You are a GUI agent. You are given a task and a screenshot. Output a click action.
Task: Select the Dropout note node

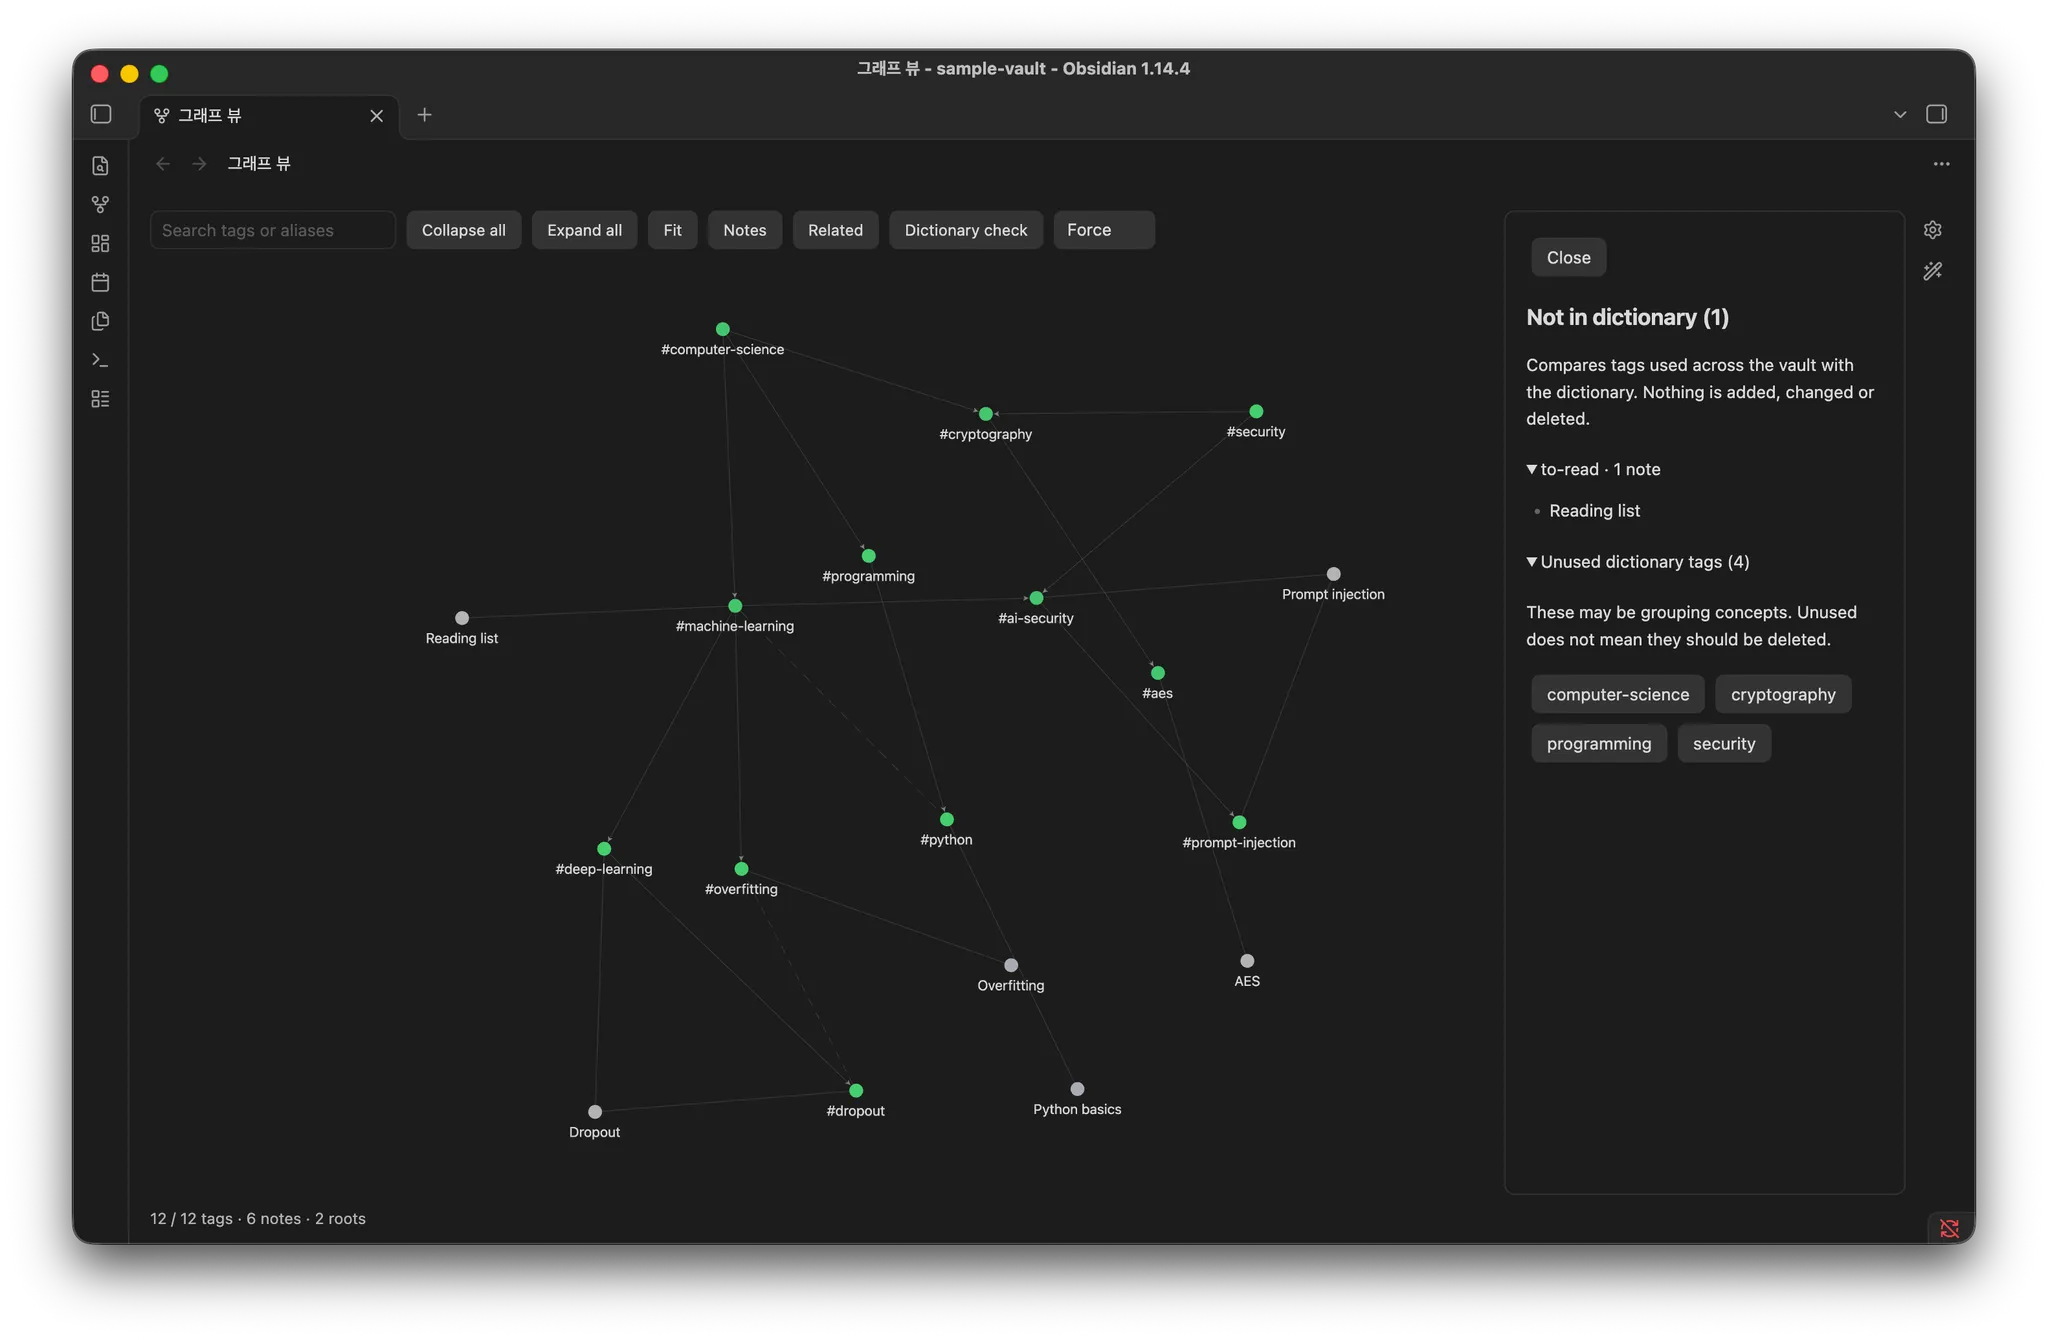[595, 1112]
